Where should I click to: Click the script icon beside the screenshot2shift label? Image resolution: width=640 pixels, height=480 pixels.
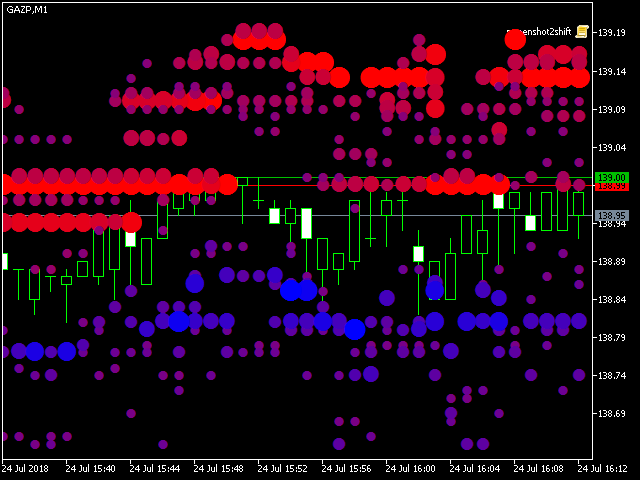click(x=582, y=32)
